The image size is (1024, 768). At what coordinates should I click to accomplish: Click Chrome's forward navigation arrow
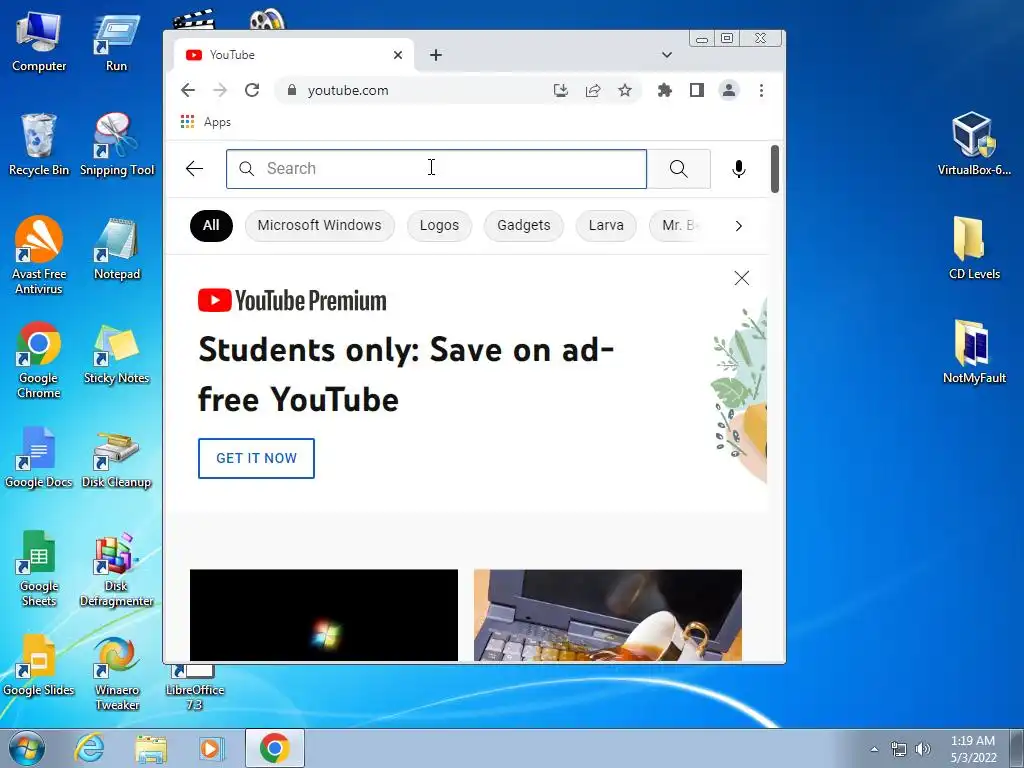point(220,90)
